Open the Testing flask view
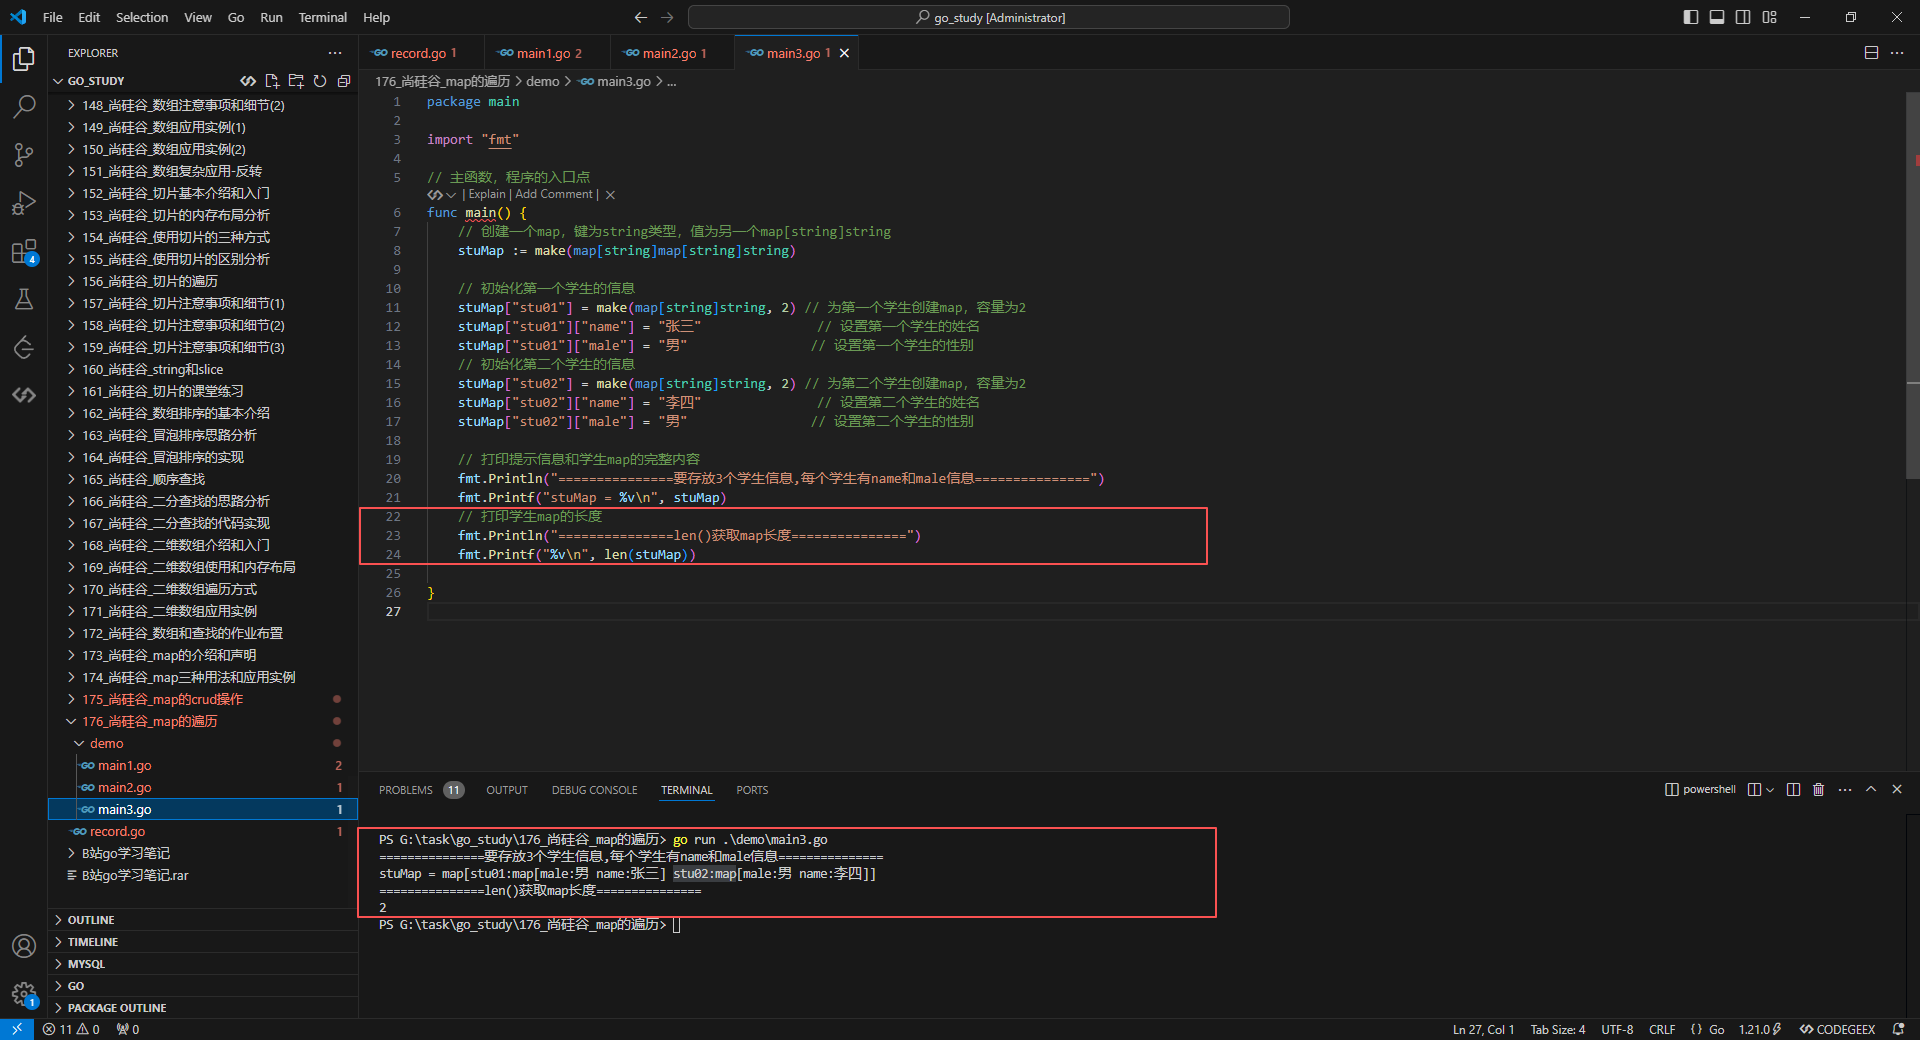This screenshot has height=1040, width=1920. click(x=24, y=299)
